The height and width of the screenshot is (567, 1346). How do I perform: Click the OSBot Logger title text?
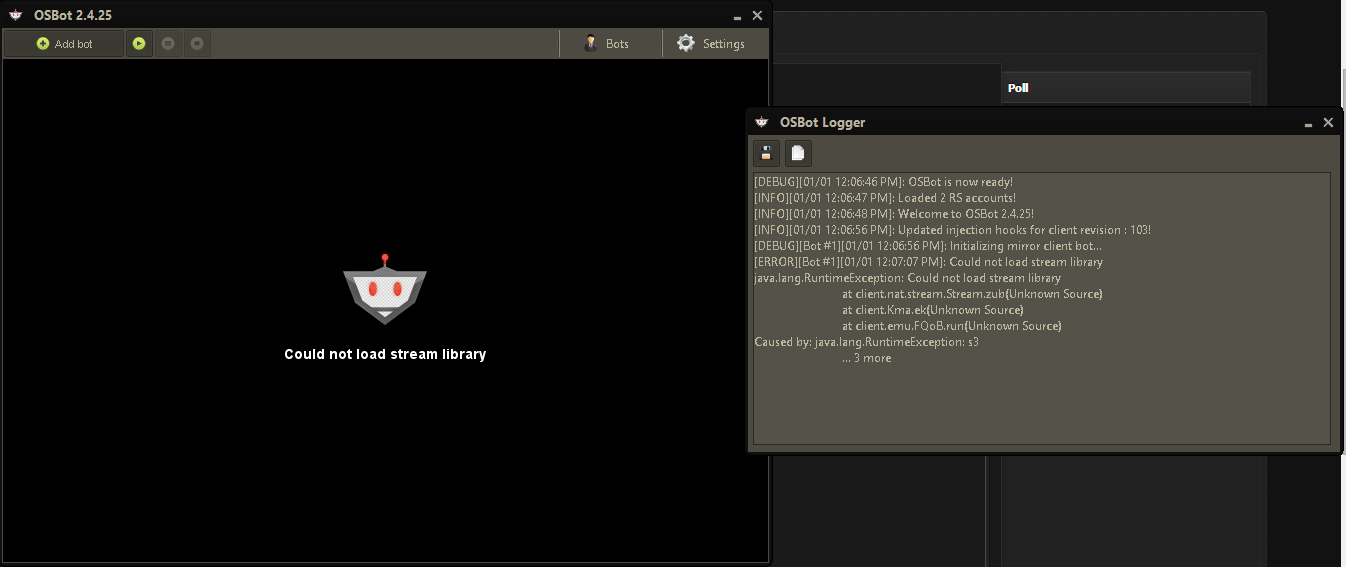pyautogui.click(x=822, y=122)
